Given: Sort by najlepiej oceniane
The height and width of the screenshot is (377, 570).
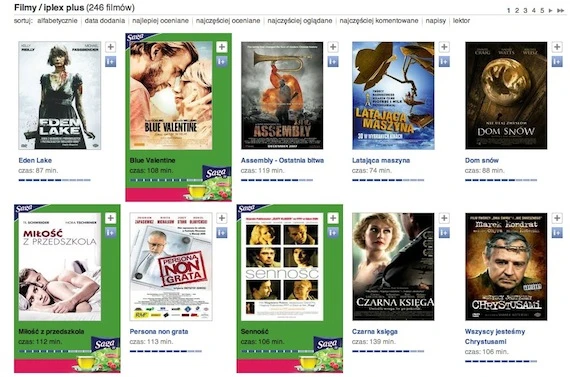Looking at the screenshot, I should (x=160, y=21).
